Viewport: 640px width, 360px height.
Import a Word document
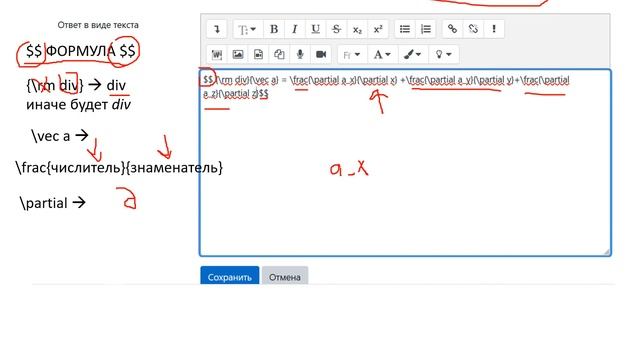click(217, 55)
